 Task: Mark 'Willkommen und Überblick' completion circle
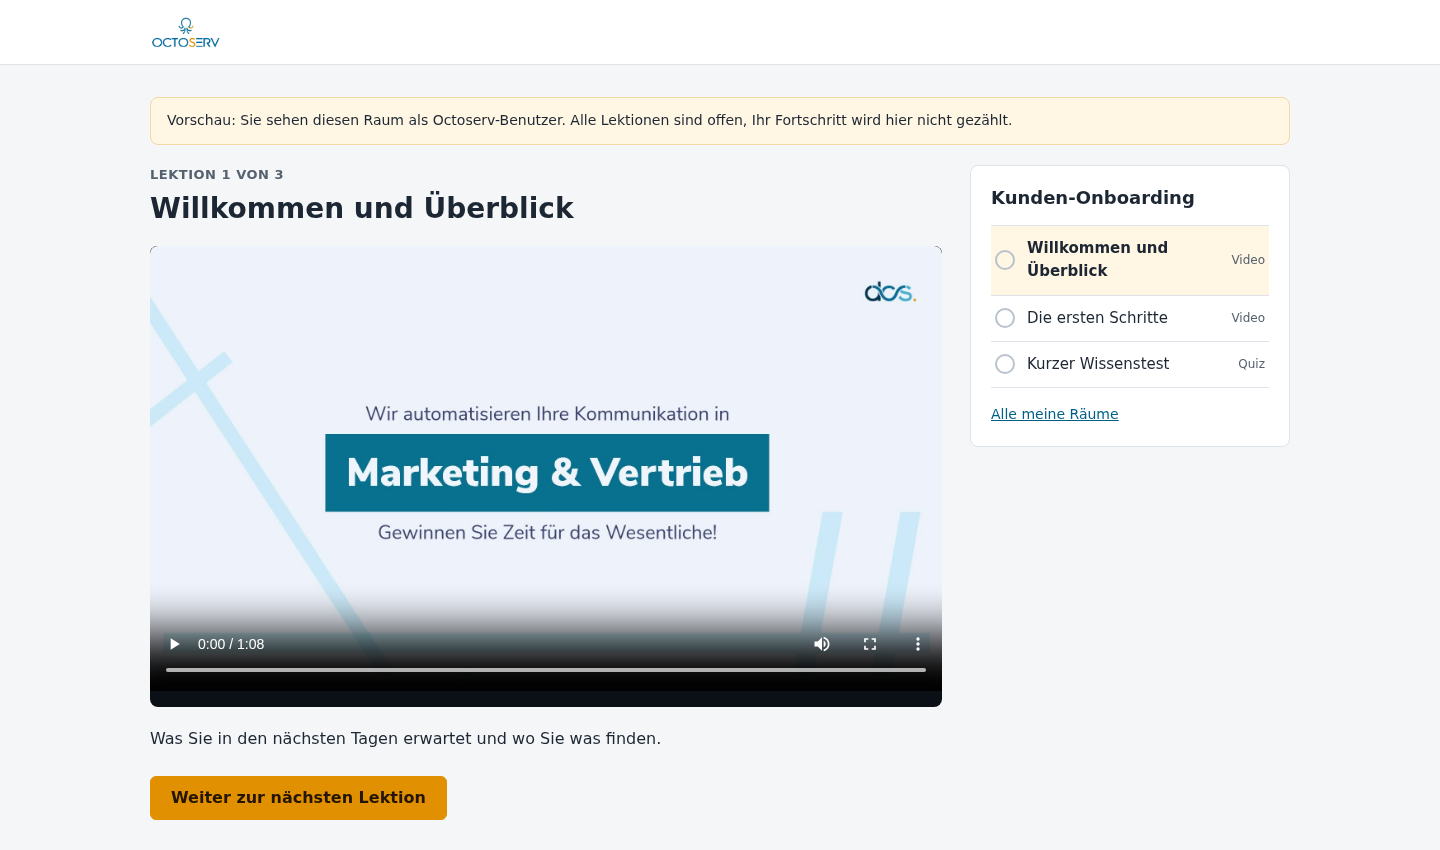tap(1005, 260)
